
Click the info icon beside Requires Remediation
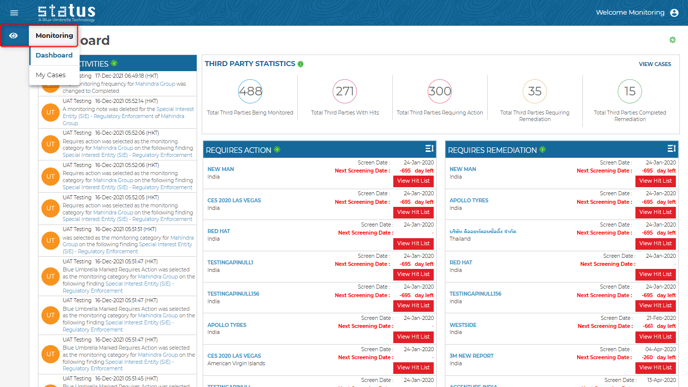click(543, 150)
